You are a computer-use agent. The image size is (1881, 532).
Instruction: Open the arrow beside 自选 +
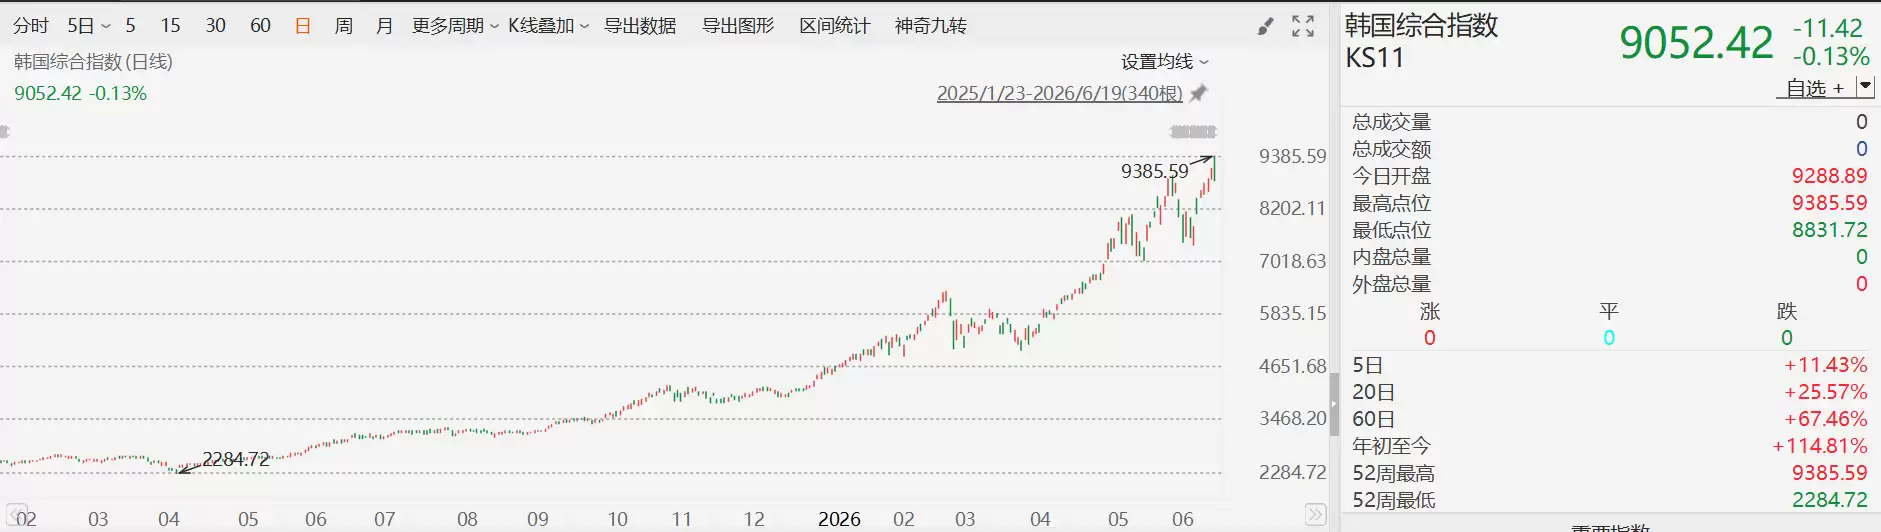[1864, 87]
